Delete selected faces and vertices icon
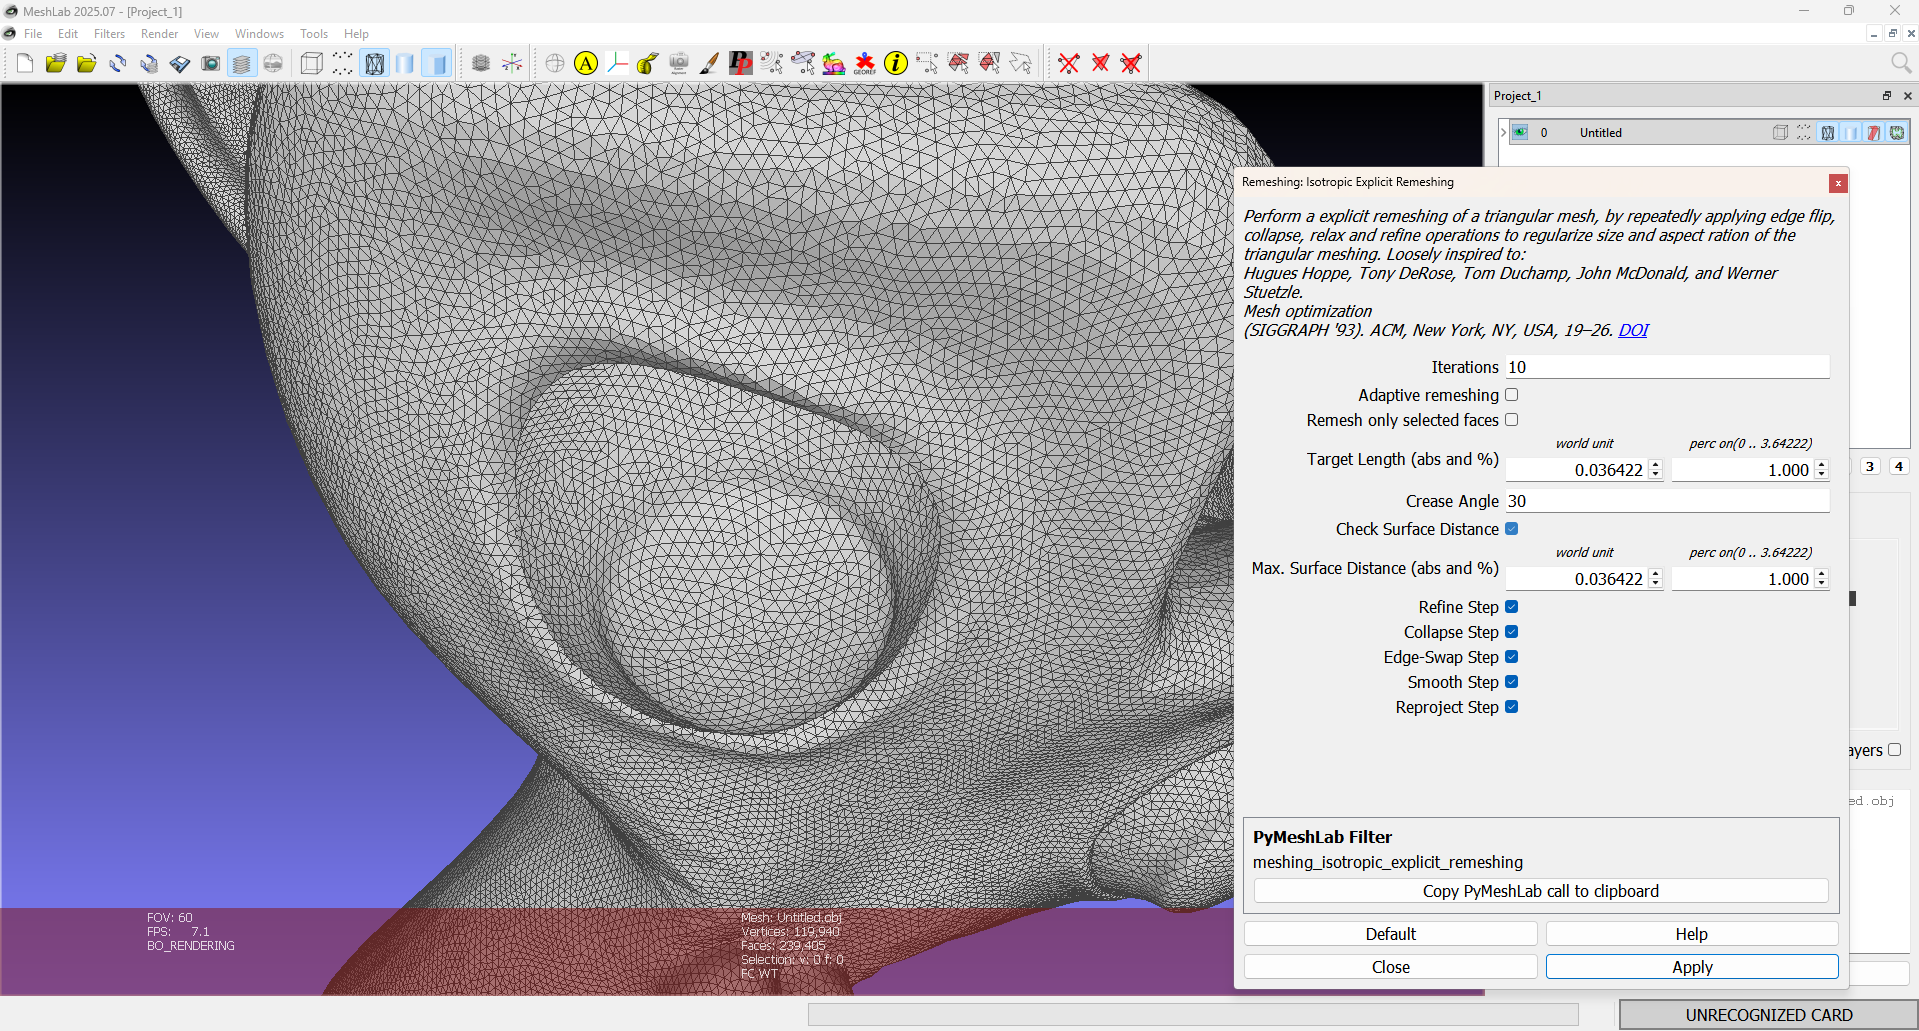The width and height of the screenshot is (1919, 1031). [x=1131, y=64]
